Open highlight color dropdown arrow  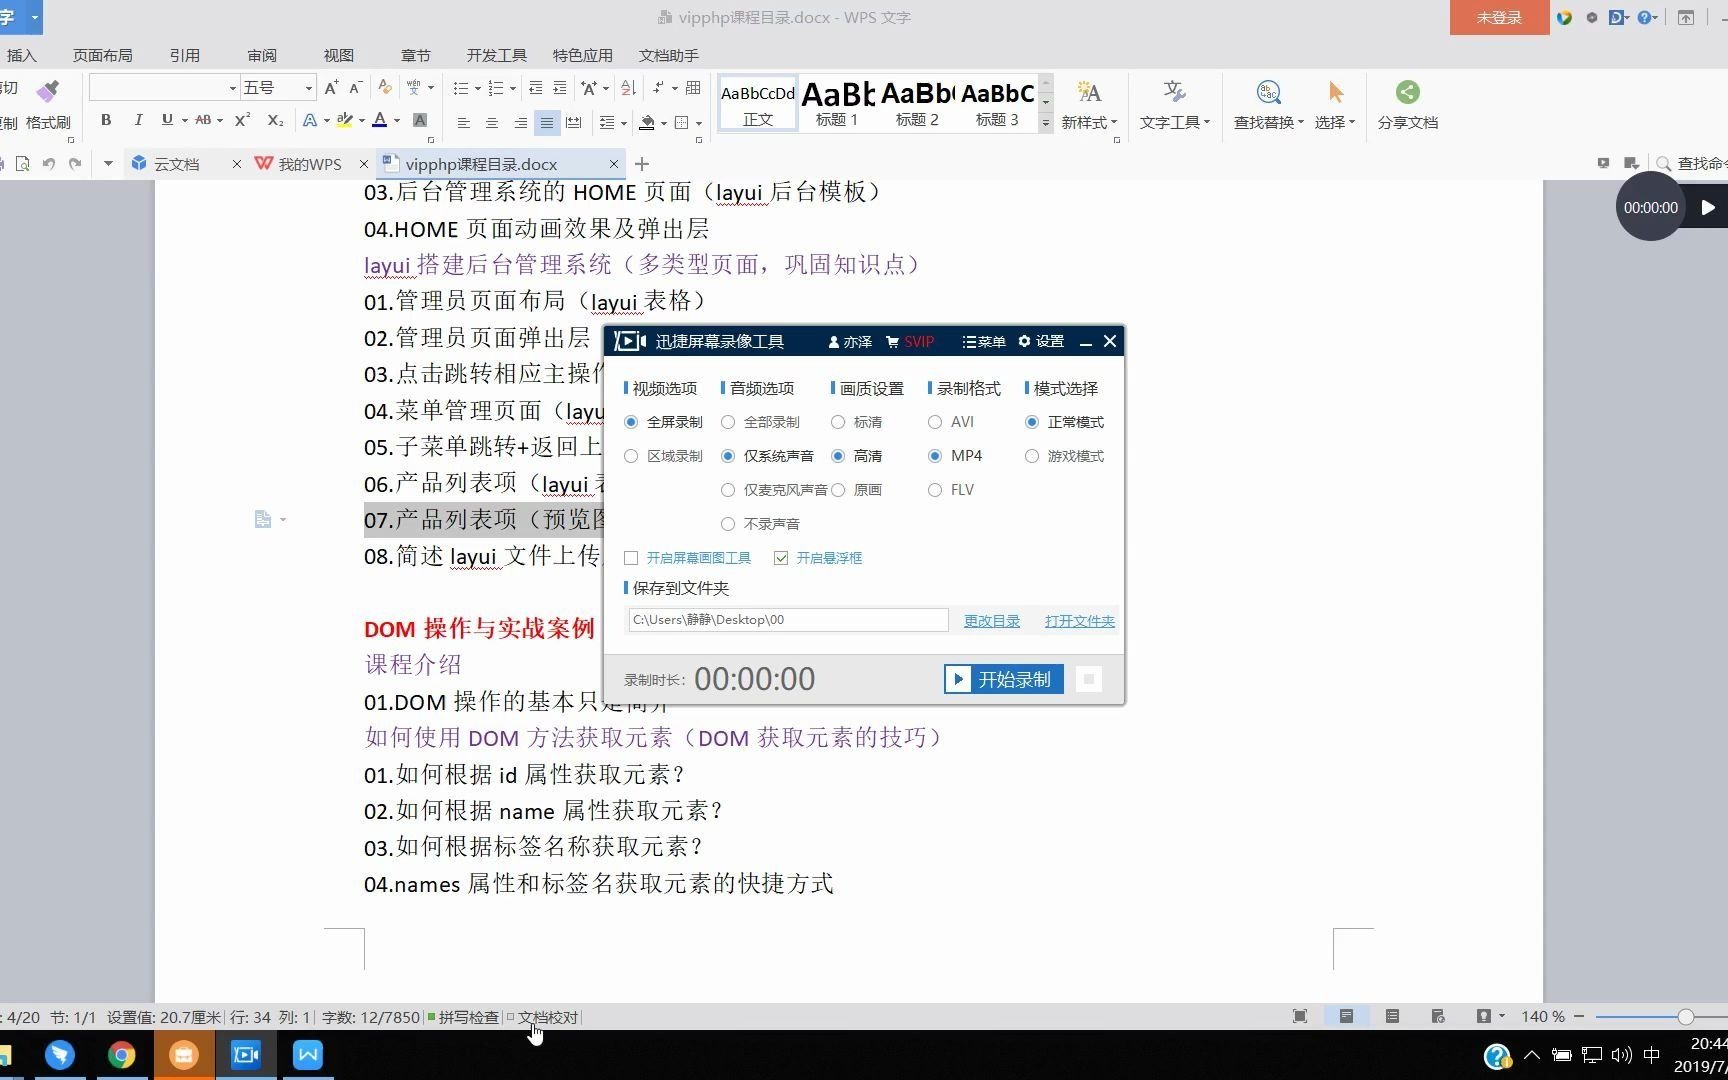362,121
